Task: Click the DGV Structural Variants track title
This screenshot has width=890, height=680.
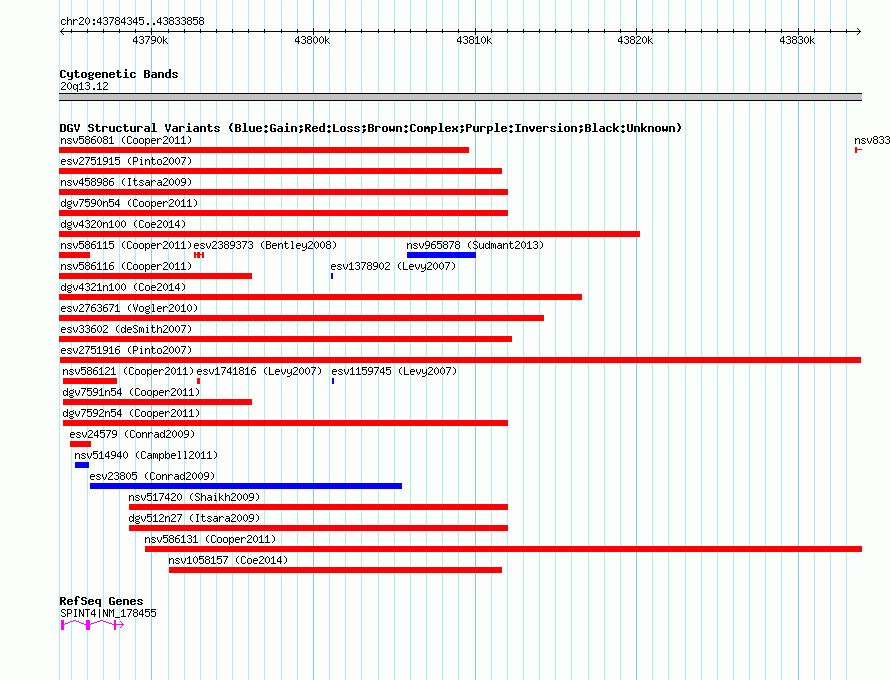Action: [370, 128]
